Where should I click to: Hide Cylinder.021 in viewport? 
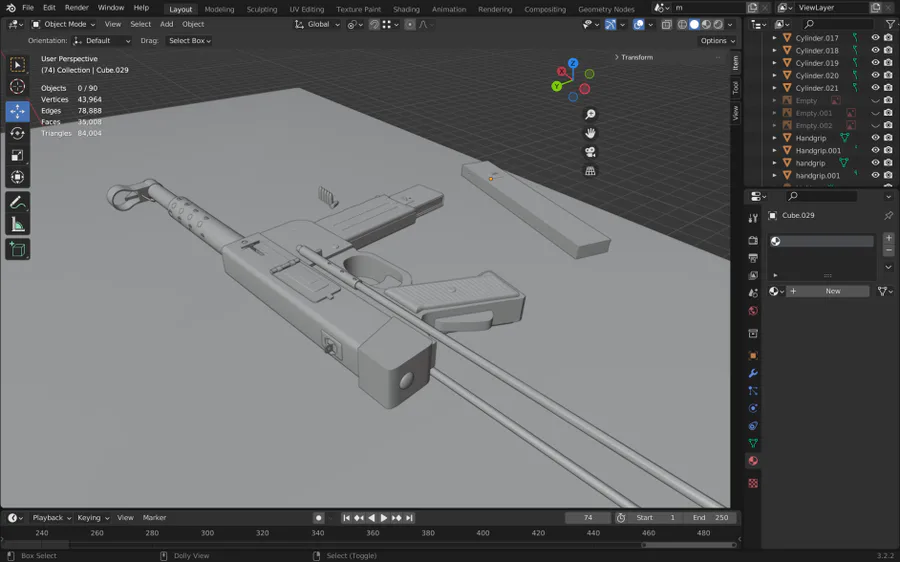[875, 87]
